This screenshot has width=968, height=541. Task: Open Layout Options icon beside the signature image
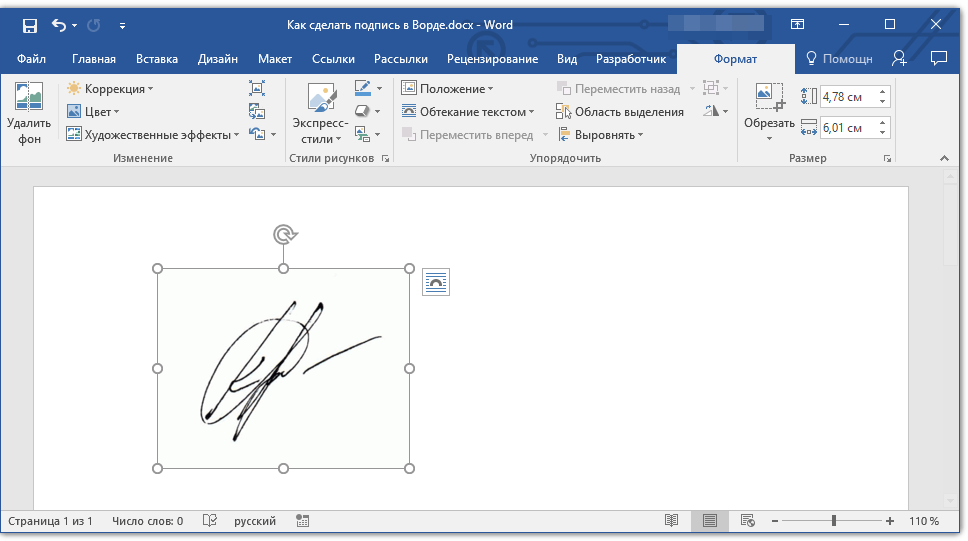436,283
